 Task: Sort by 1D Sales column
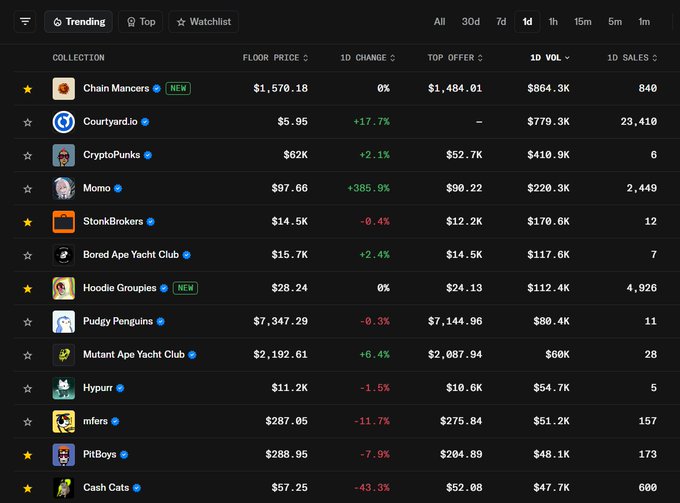coord(632,58)
